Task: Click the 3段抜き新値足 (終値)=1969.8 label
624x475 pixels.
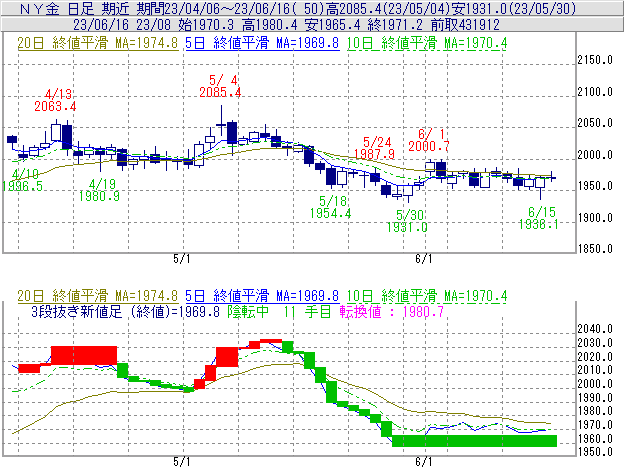Action: pyautogui.click(x=125, y=311)
